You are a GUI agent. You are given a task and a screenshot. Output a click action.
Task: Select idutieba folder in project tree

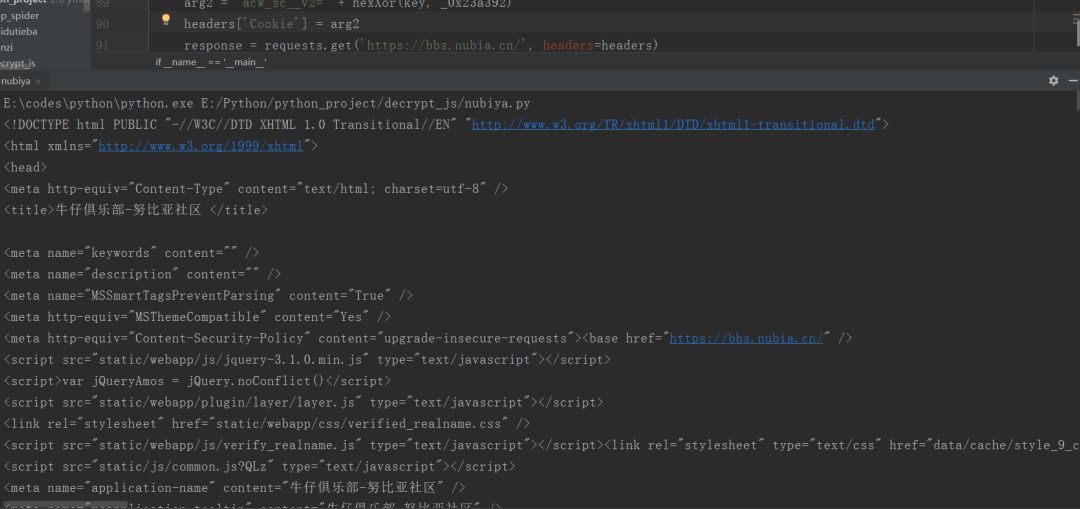[19, 32]
